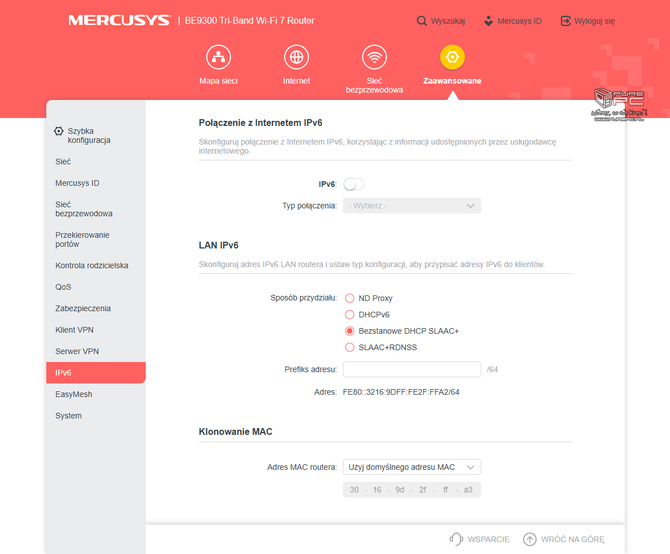The height and width of the screenshot is (554, 670).
Task: Select Bezstanowe DHCP SLAAC+ radio option
Action: click(350, 331)
